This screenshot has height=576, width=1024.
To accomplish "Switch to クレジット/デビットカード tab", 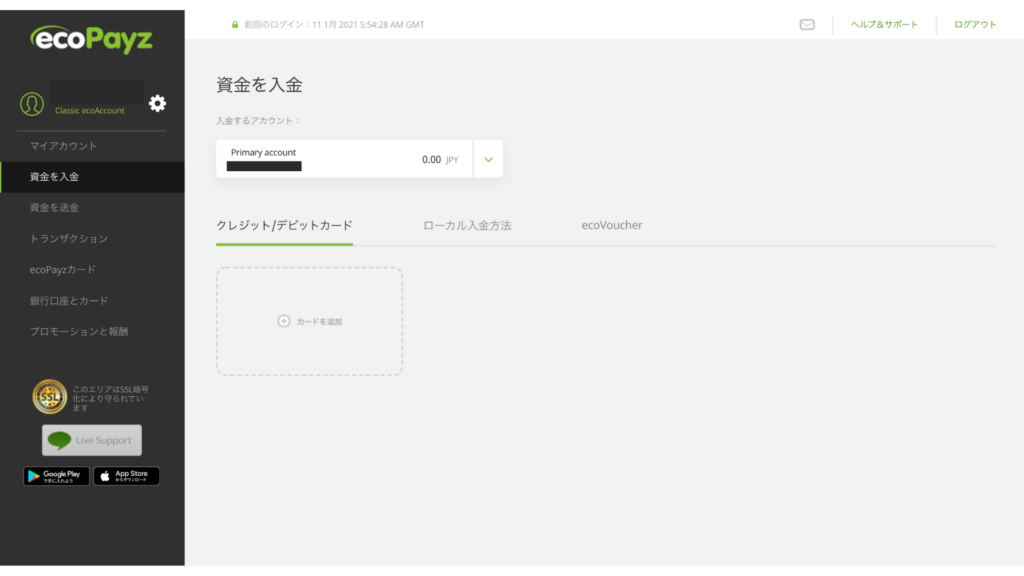I will pos(284,226).
